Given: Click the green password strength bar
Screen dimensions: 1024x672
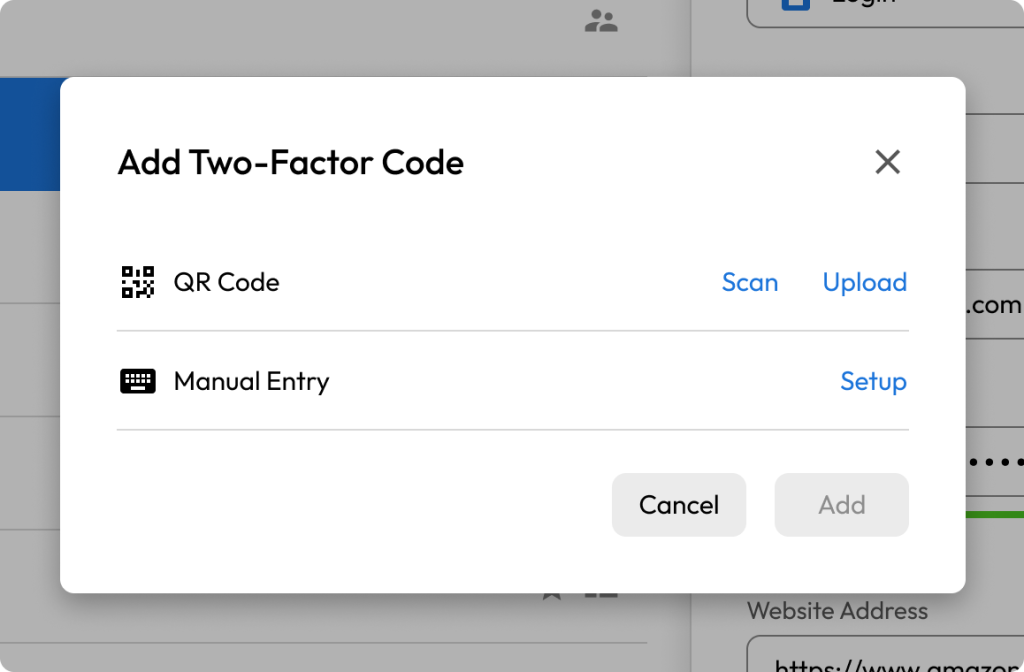Looking at the screenshot, I should (993, 515).
